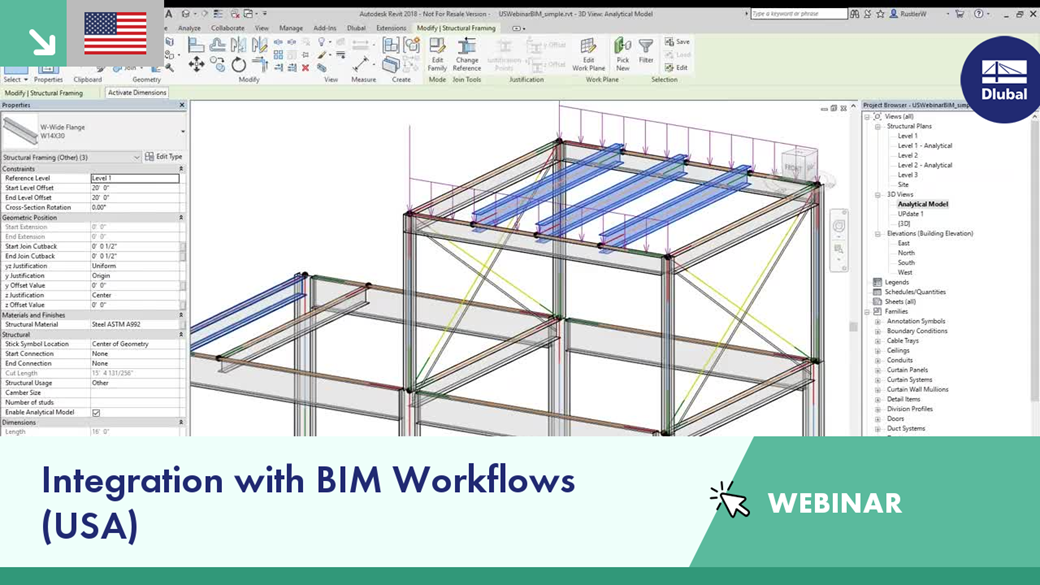
Task: Click Edit in the Selection panel
Action: [677, 68]
